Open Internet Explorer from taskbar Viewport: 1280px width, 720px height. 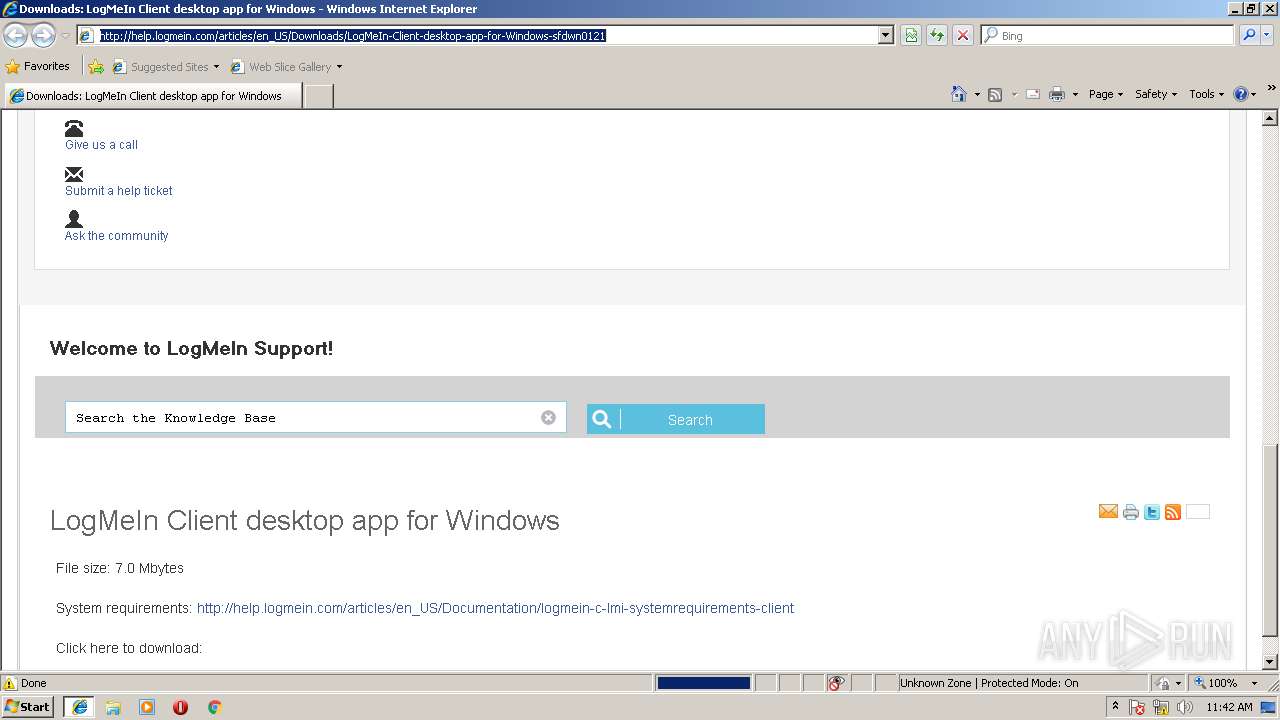(80, 707)
